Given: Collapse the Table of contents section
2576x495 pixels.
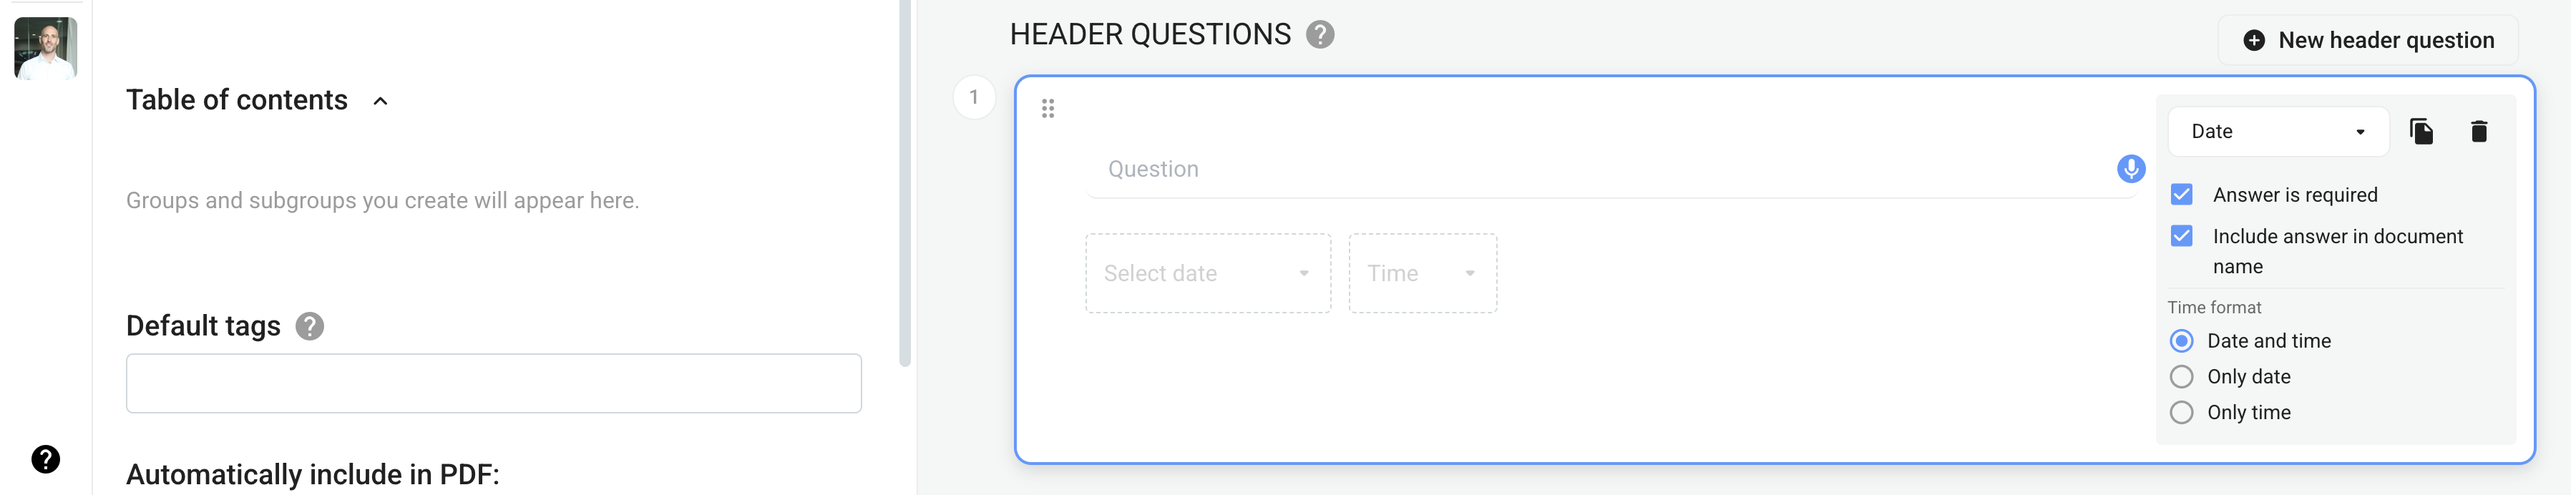Looking at the screenshot, I should tap(380, 101).
